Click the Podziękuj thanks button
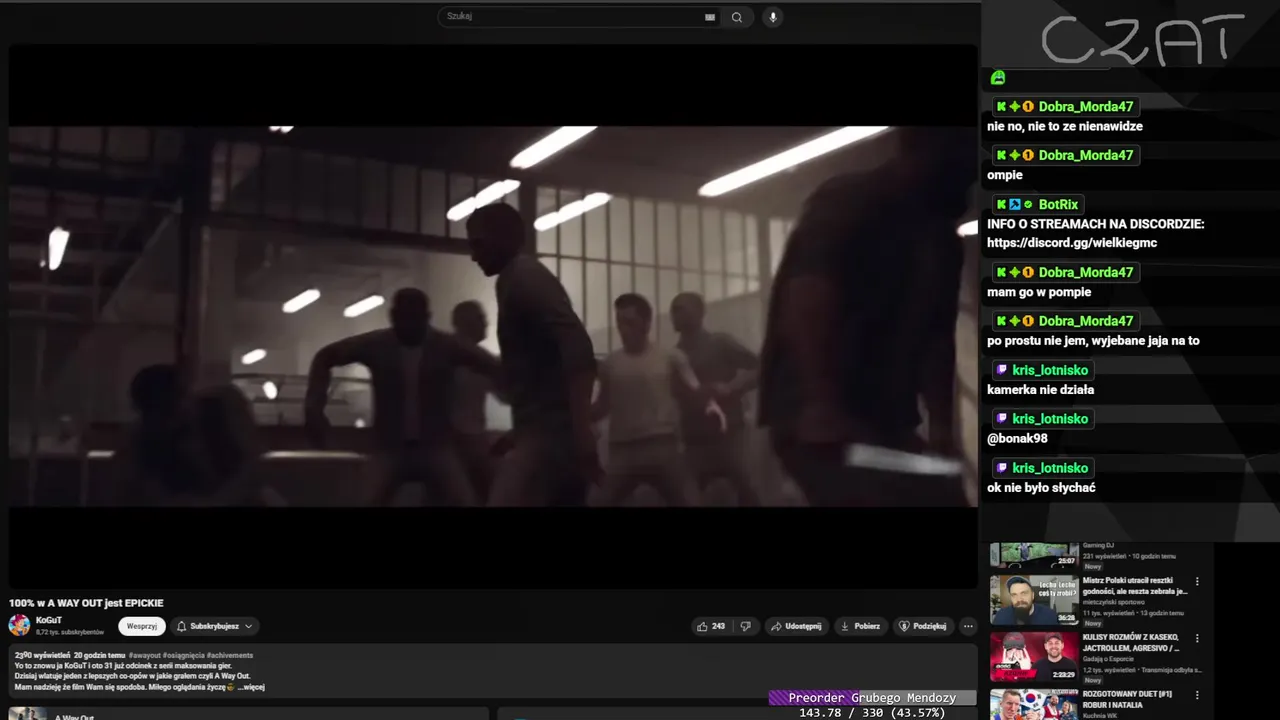This screenshot has height=720, width=1280. [x=922, y=626]
